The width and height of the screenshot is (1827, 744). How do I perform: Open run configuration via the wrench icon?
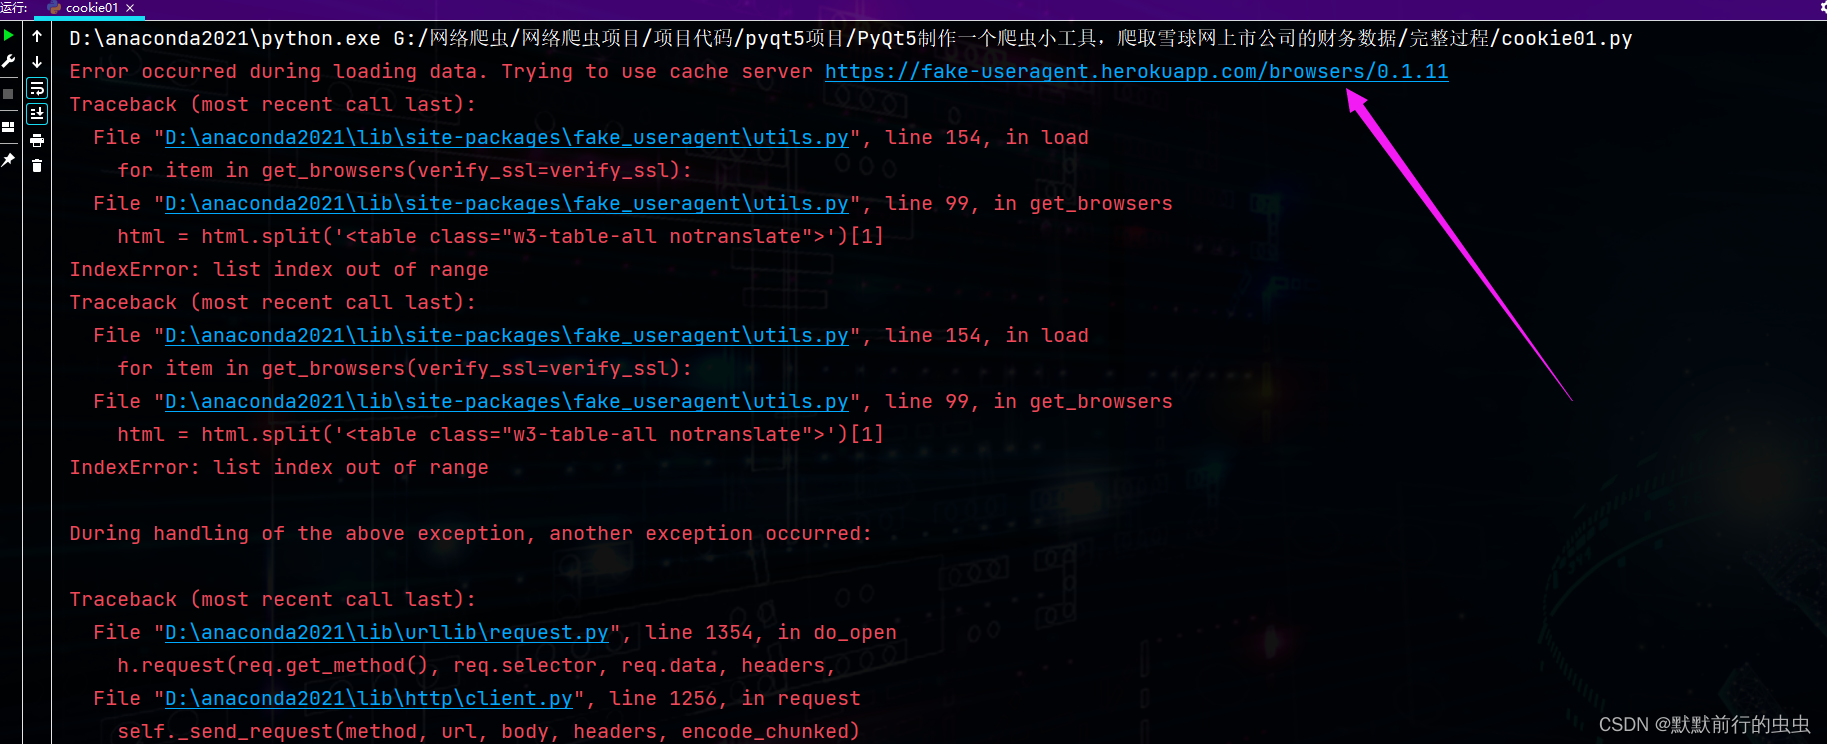pos(9,62)
